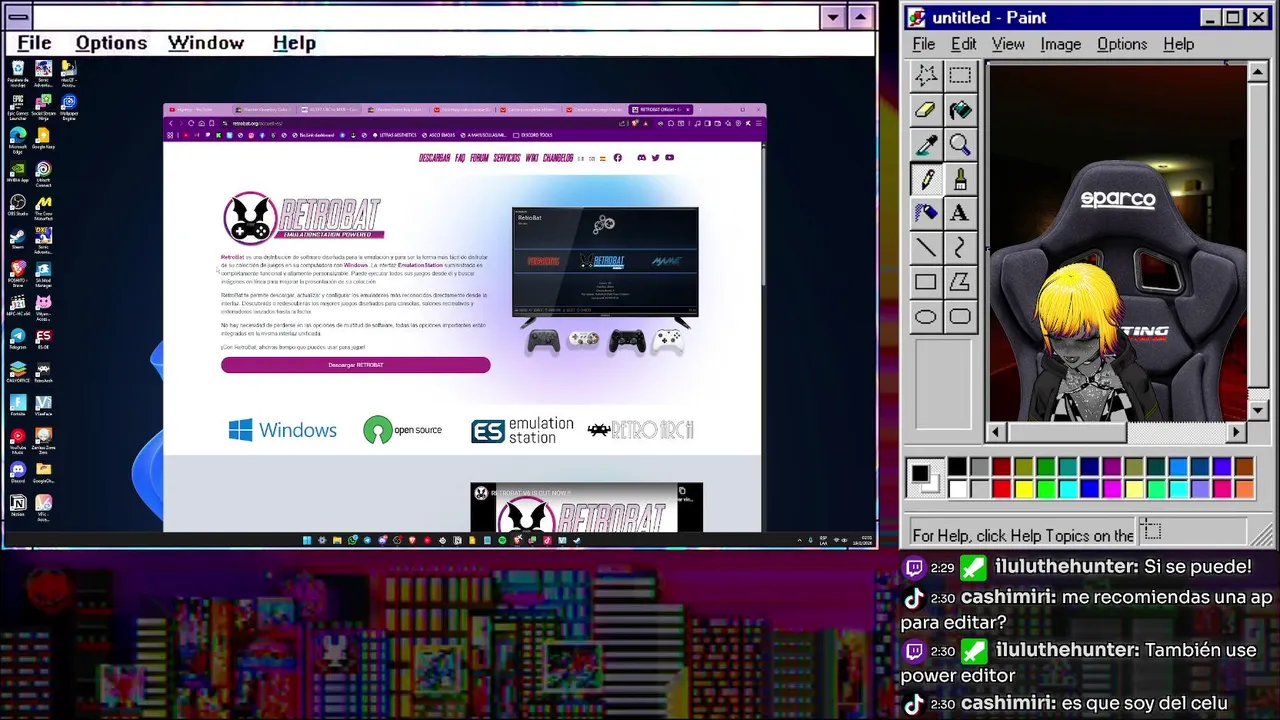The height and width of the screenshot is (720, 1280).
Task: Choose the Airbrush spray tool
Action: click(926, 213)
